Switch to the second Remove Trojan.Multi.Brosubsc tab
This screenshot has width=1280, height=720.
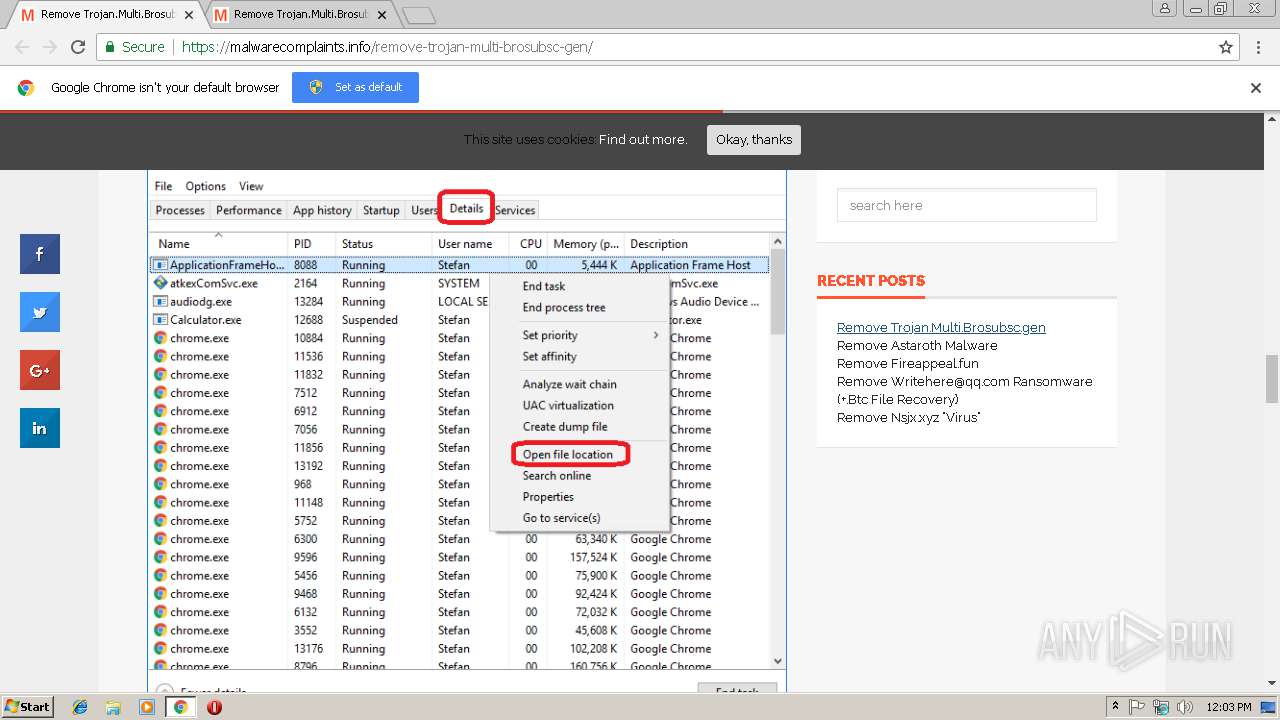(298, 15)
